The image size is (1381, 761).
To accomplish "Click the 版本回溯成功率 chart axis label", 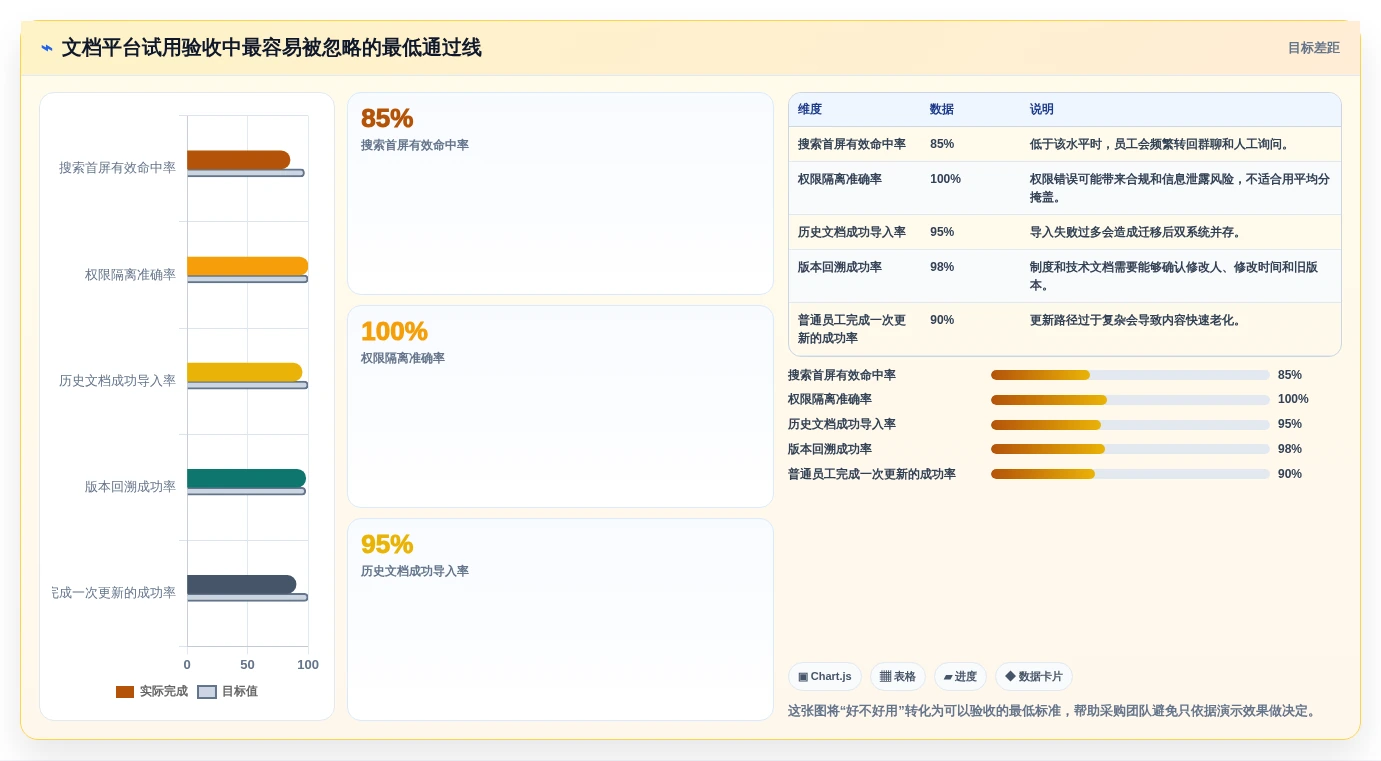I will (x=130, y=487).
